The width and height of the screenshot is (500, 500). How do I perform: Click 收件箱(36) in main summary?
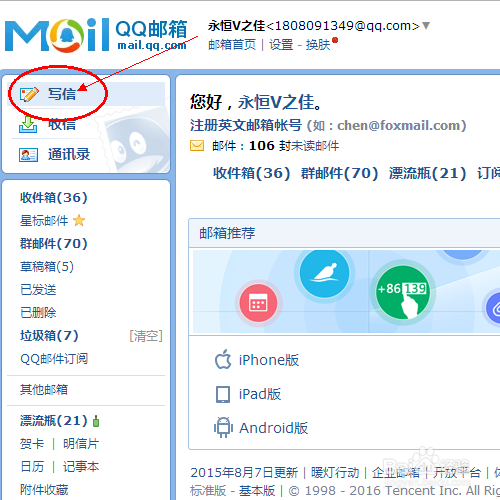click(252, 173)
